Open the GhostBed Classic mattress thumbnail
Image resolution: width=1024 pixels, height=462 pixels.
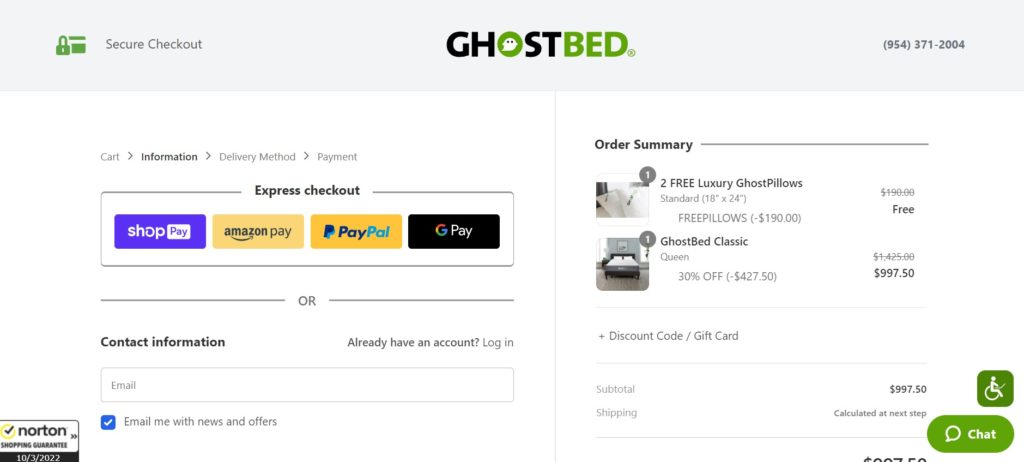[x=622, y=264]
